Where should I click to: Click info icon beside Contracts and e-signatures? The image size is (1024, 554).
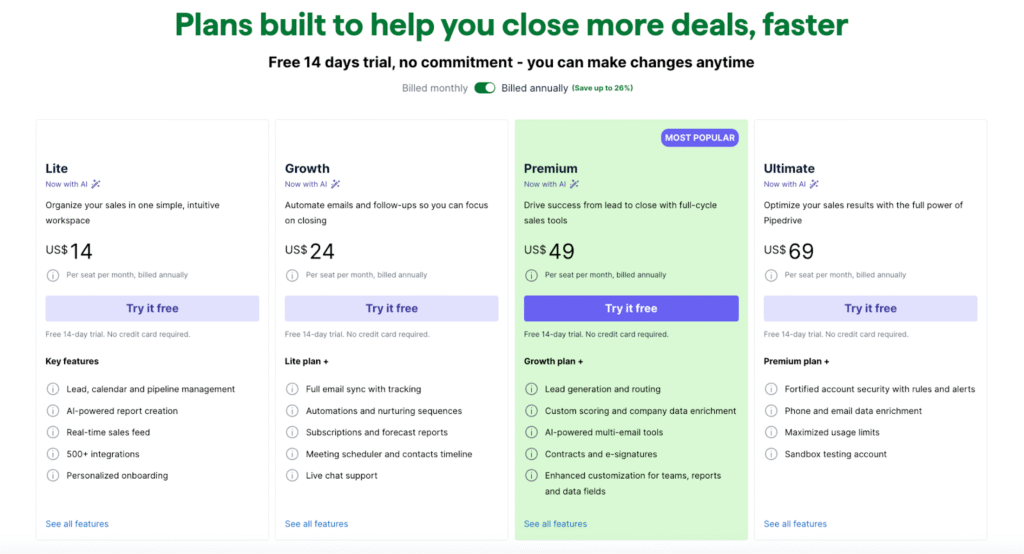[531, 454]
